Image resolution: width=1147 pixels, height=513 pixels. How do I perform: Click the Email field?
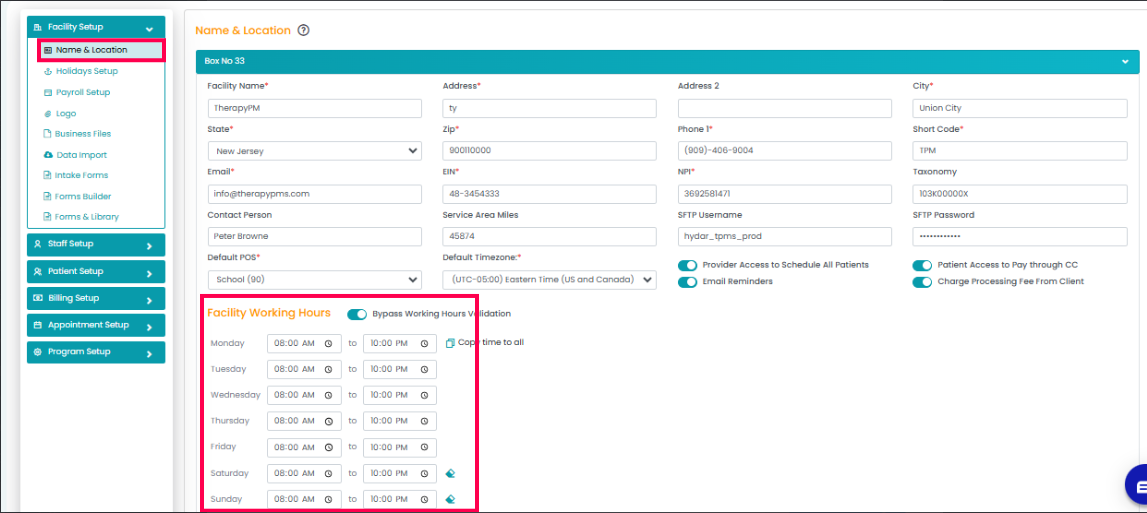(315, 194)
